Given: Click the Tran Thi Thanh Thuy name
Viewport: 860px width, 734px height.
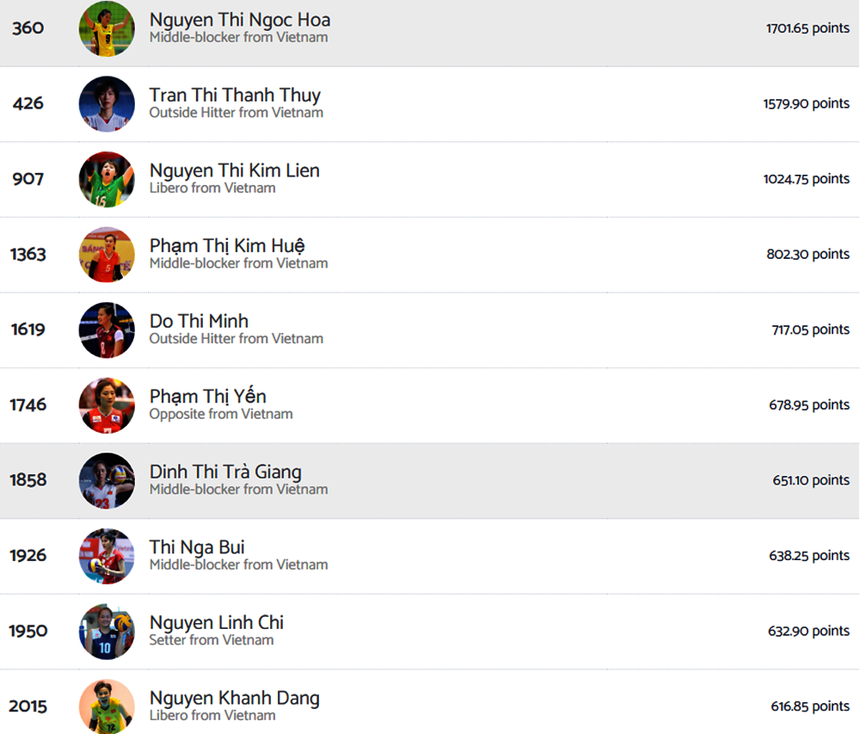Looking at the screenshot, I should pyautogui.click(x=235, y=95).
